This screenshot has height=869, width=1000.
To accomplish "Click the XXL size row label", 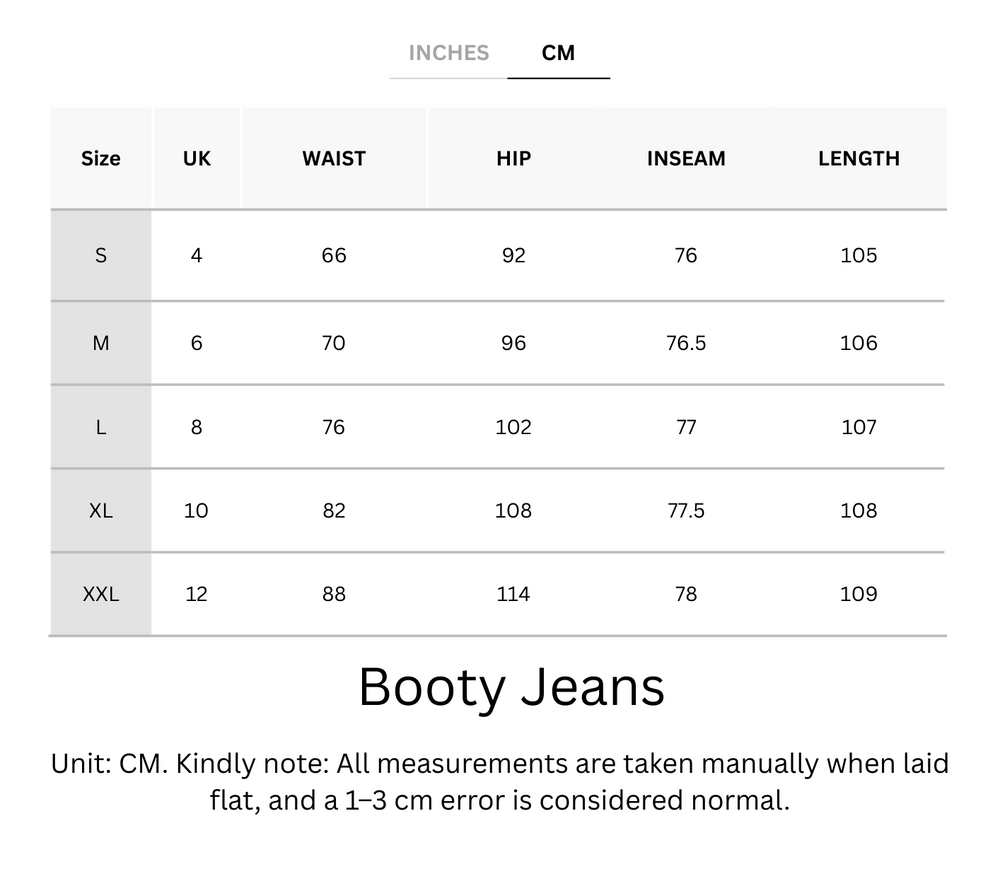I will coord(100,593).
